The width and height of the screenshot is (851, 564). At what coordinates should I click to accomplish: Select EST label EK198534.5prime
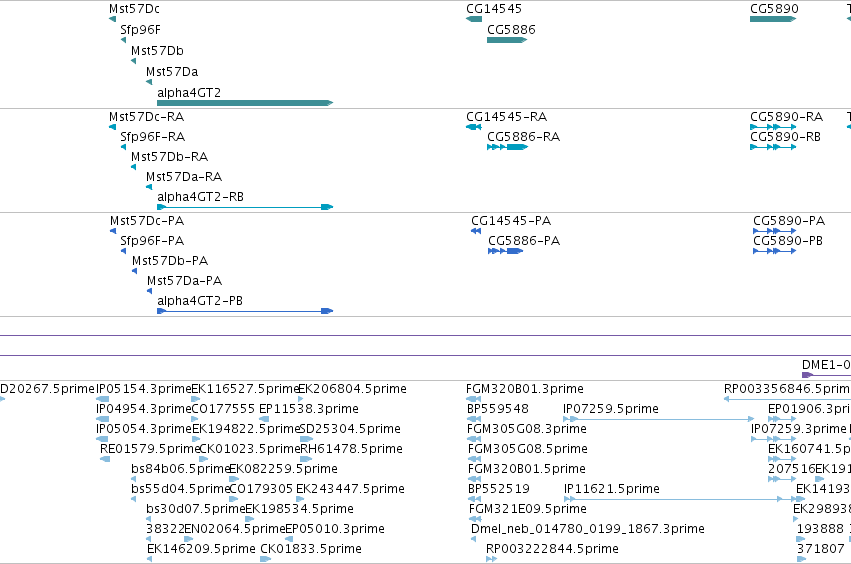coord(300,510)
